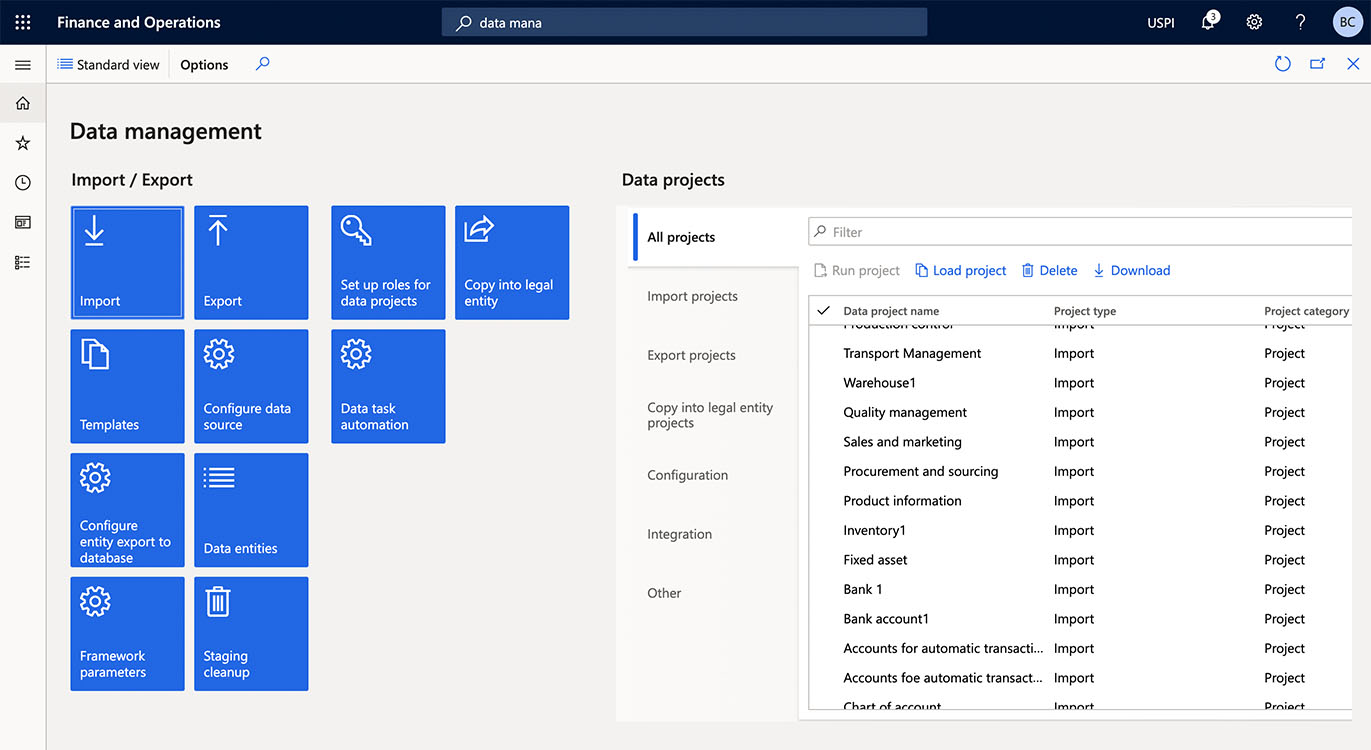Open Recent clock icon in sidebar
The width and height of the screenshot is (1371, 750).
(x=22, y=183)
